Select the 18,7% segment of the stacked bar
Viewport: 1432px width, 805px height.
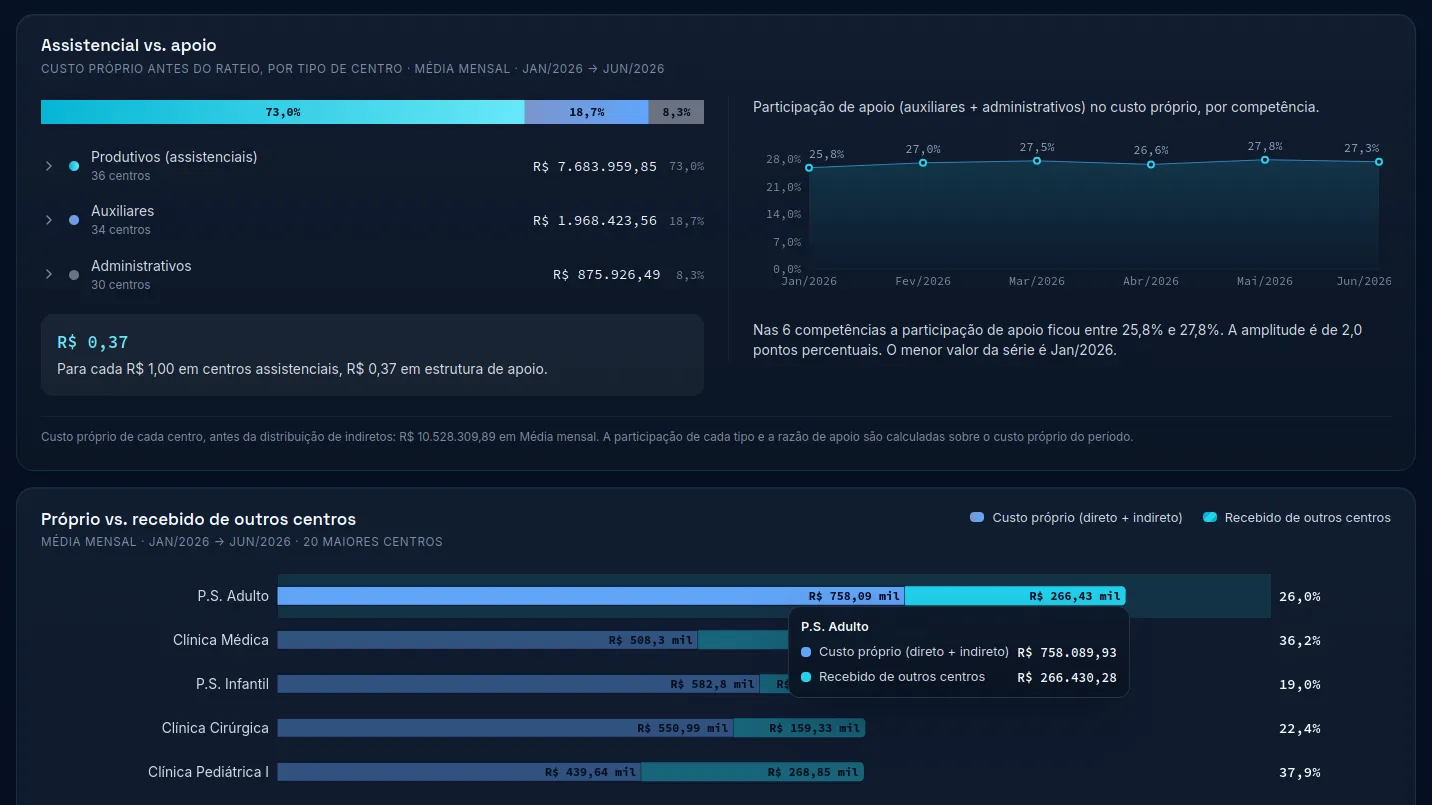(x=587, y=112)
